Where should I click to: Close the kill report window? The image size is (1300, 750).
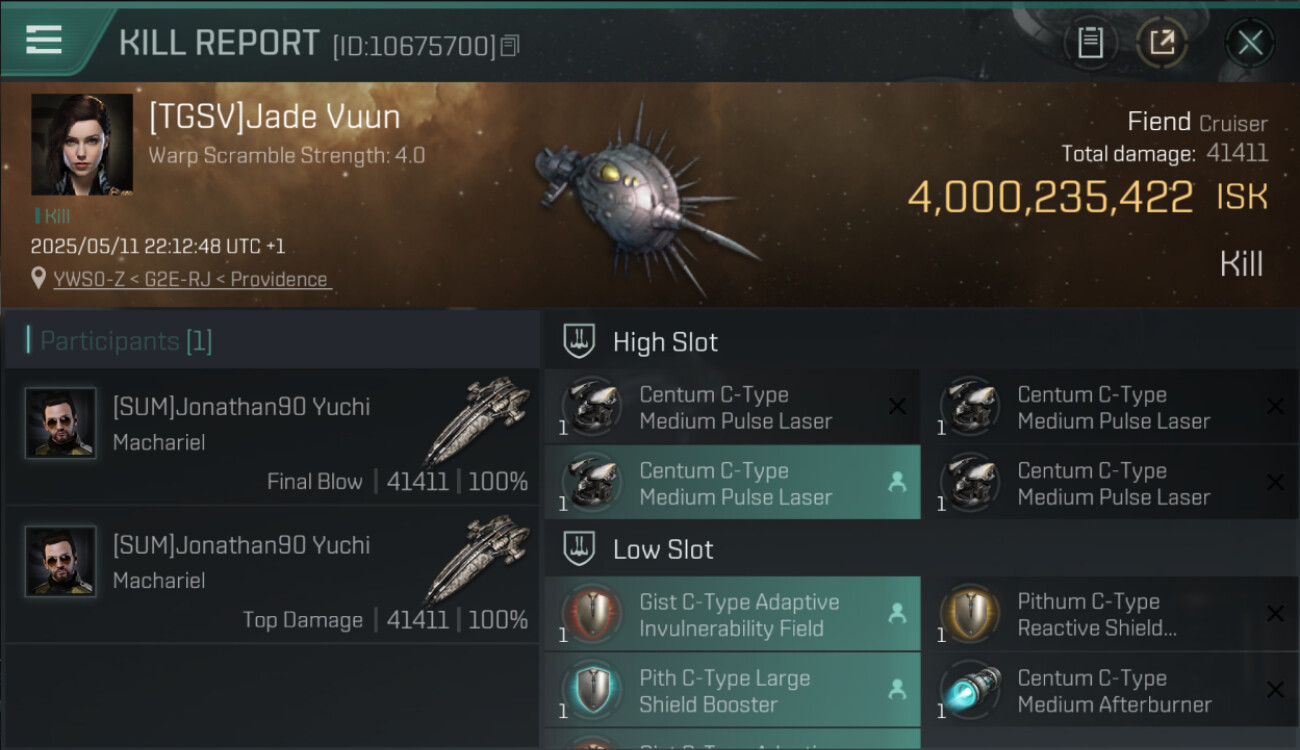(1249, 43)
